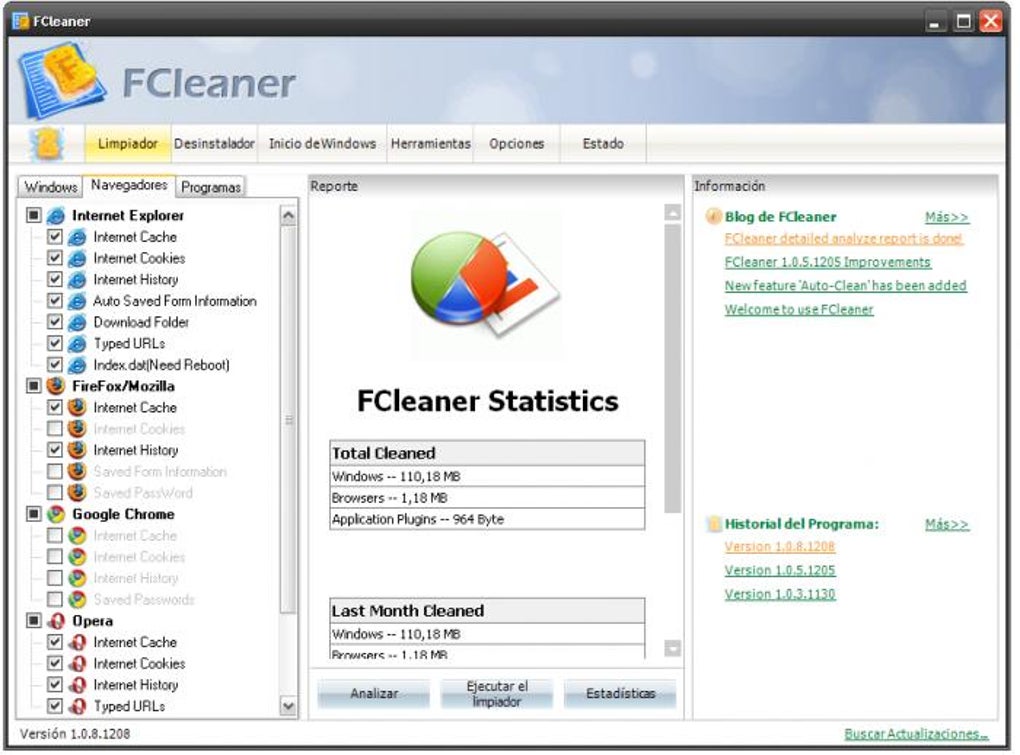
Task: Click Chrome icon beside Saved Passwords
Action: (77, 599)
